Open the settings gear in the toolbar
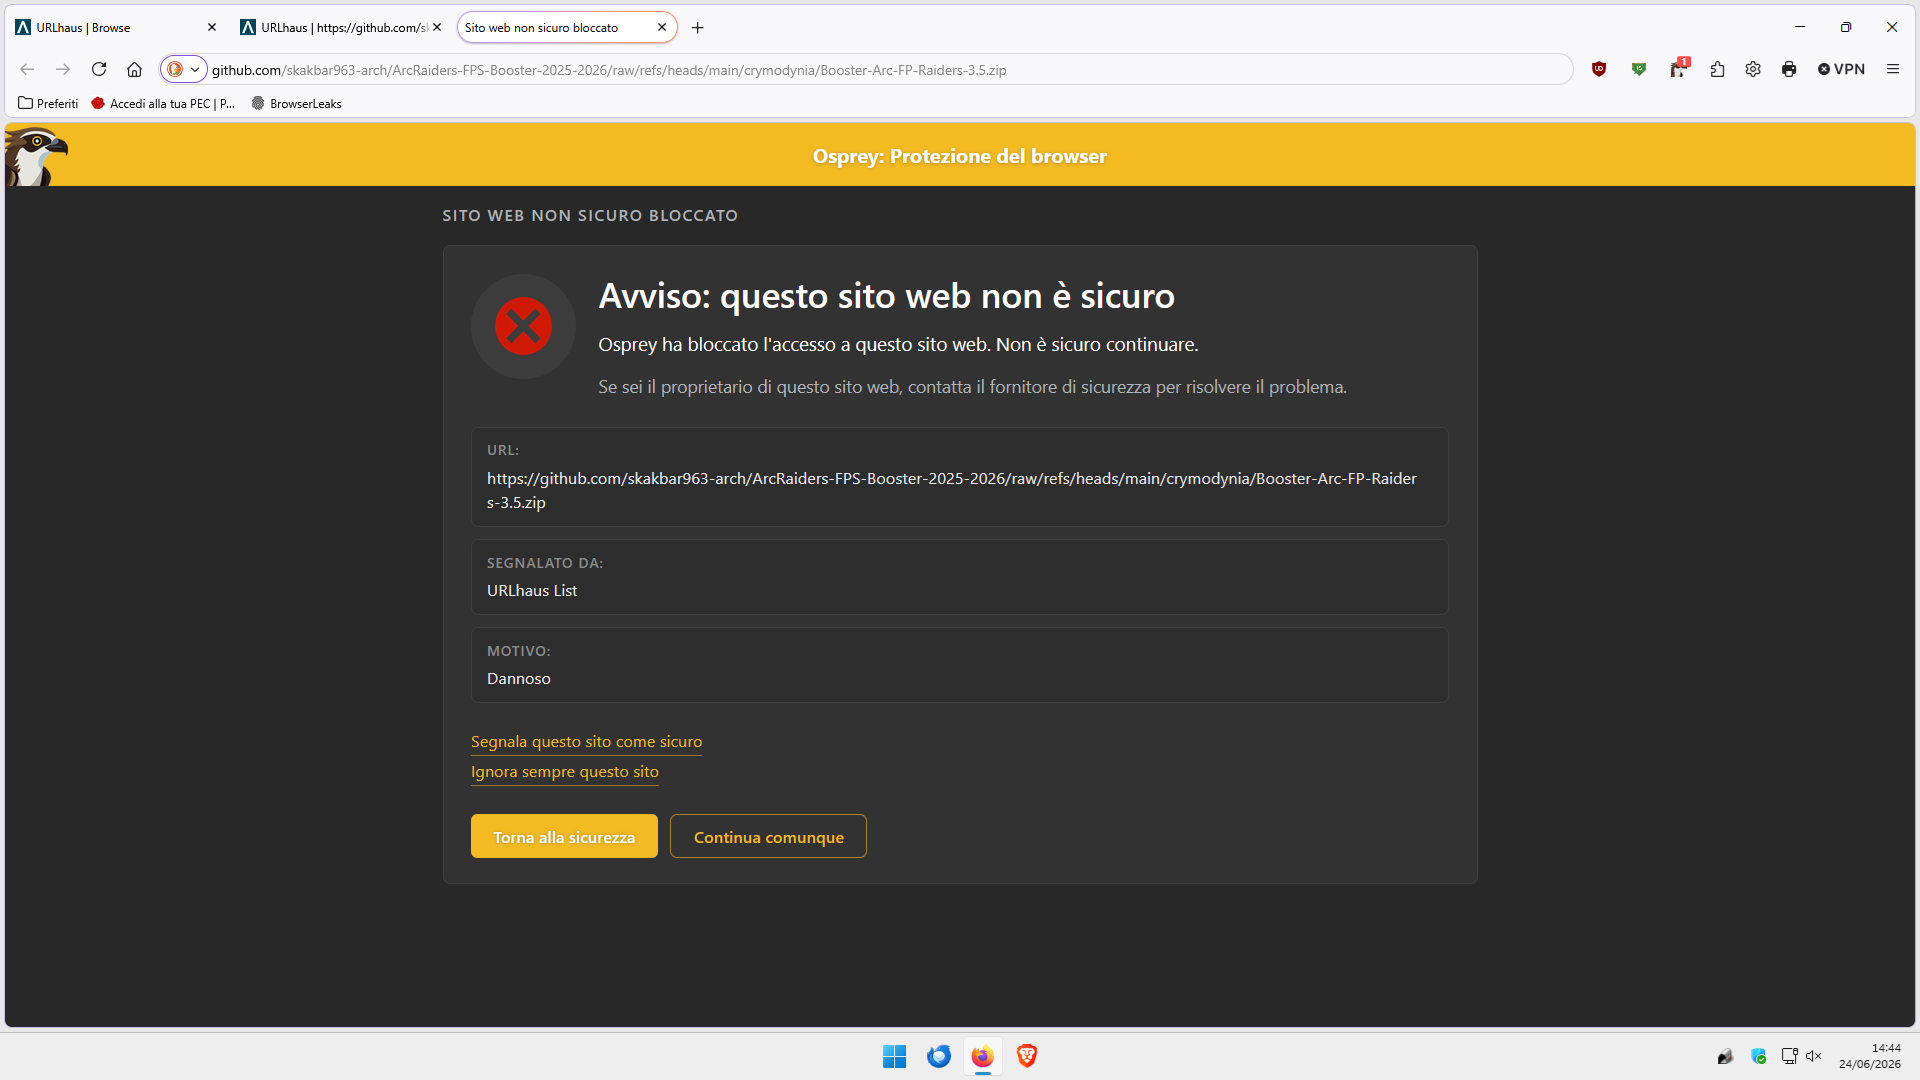The width and height of the screenshot is (1920, 1080). click(1753, 69)
